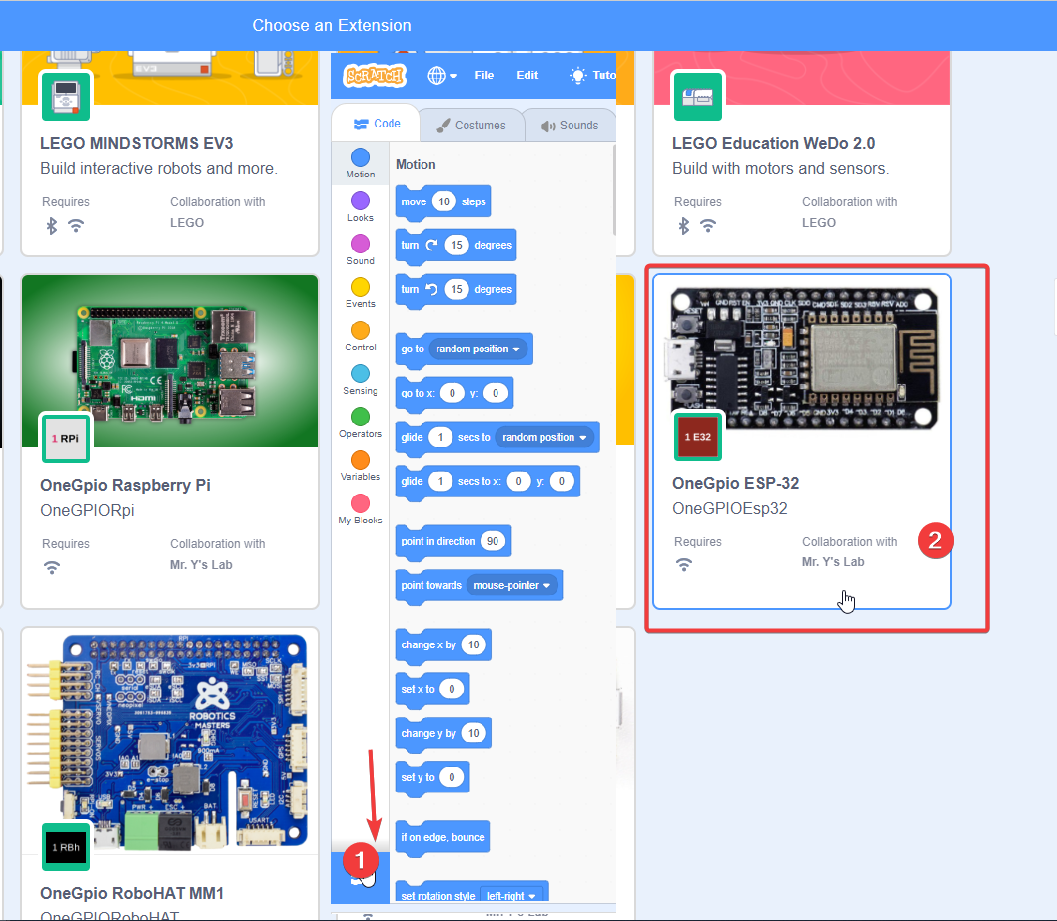Click the move 10 steps block
The width and height of the screenshot is (1057, 921).
[x=443, y=202]
